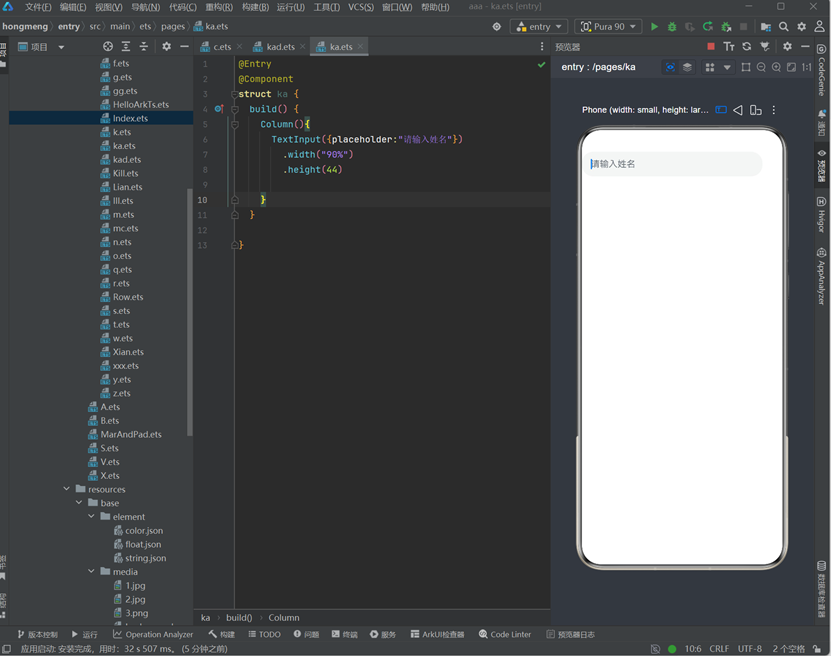
Task: Collapse the resources folder
Action: coord(67,489)
